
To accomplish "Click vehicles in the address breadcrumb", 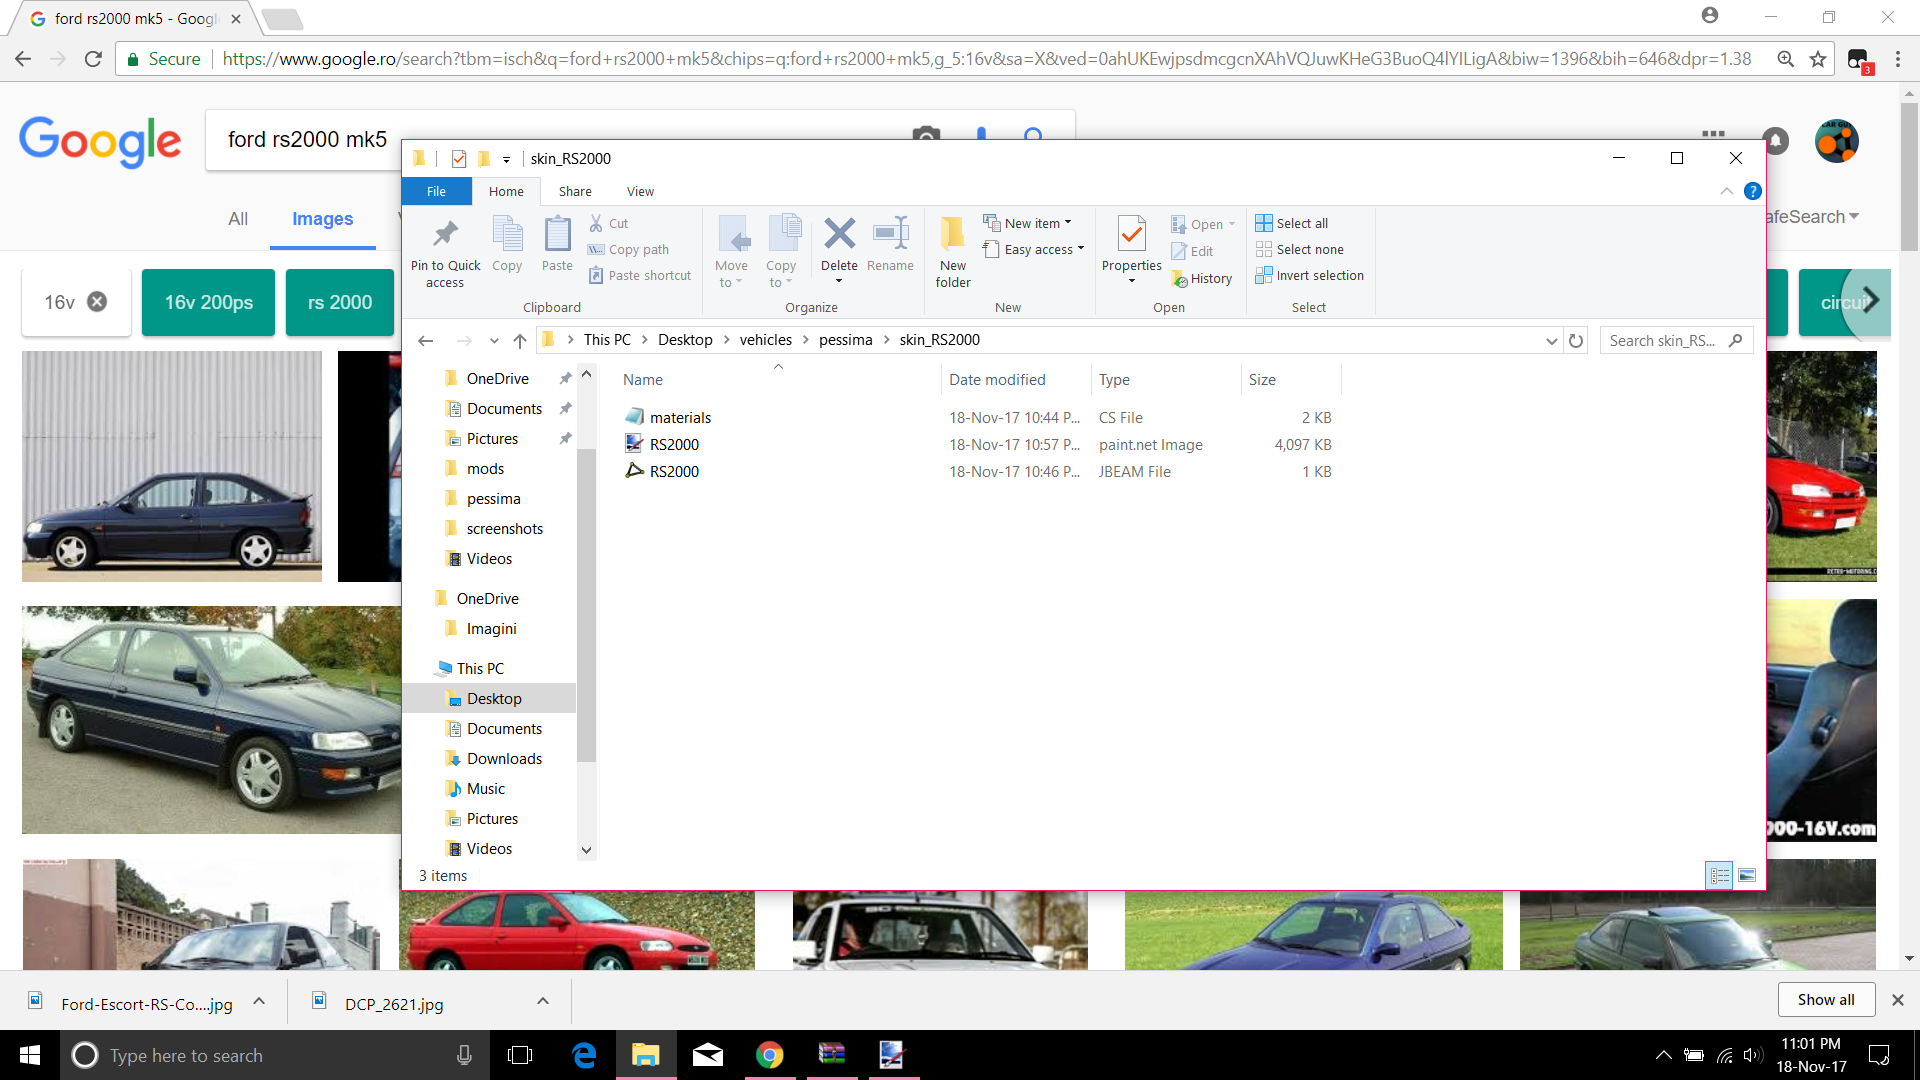I will point(765,340).
